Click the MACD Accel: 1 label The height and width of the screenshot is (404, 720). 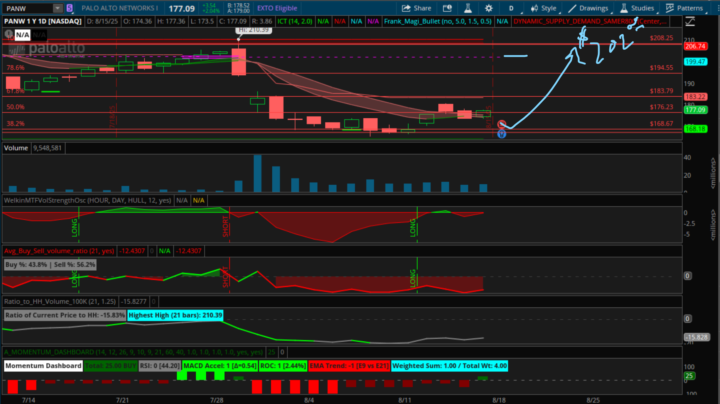[219, 366]
